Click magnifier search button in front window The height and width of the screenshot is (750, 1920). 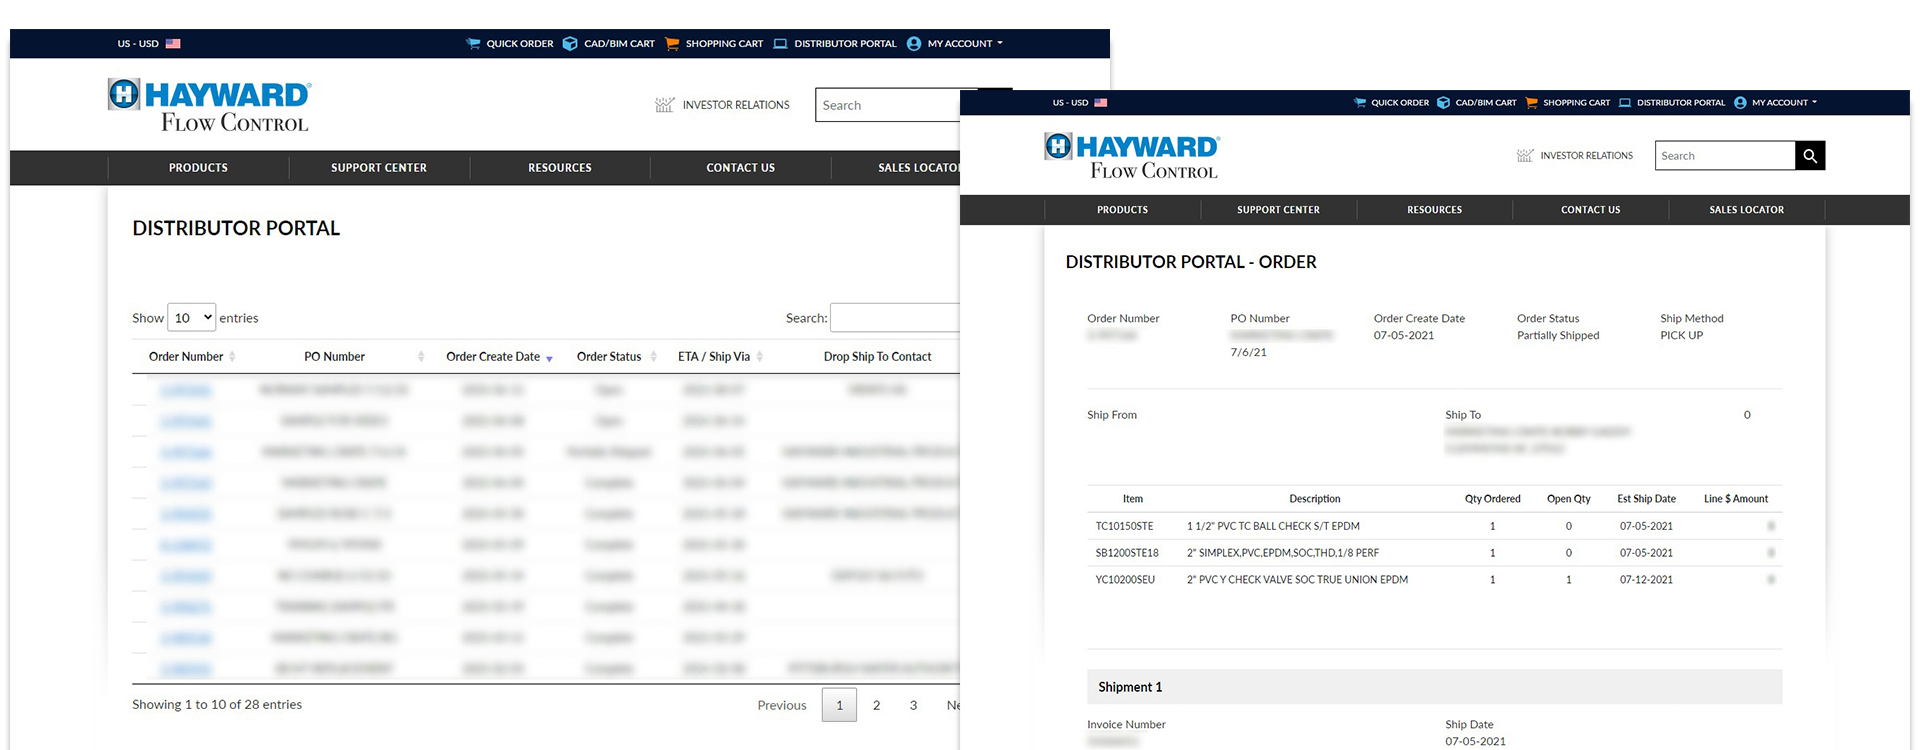coord(1810,156)
